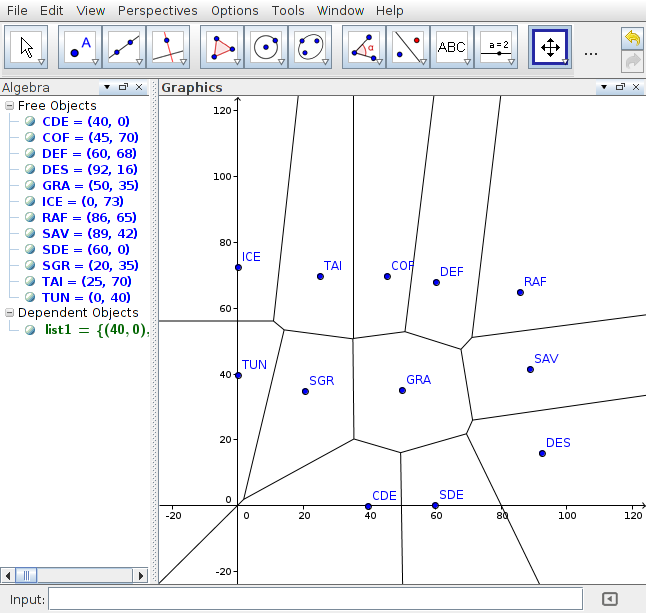Select the Polygon tool

222,47
